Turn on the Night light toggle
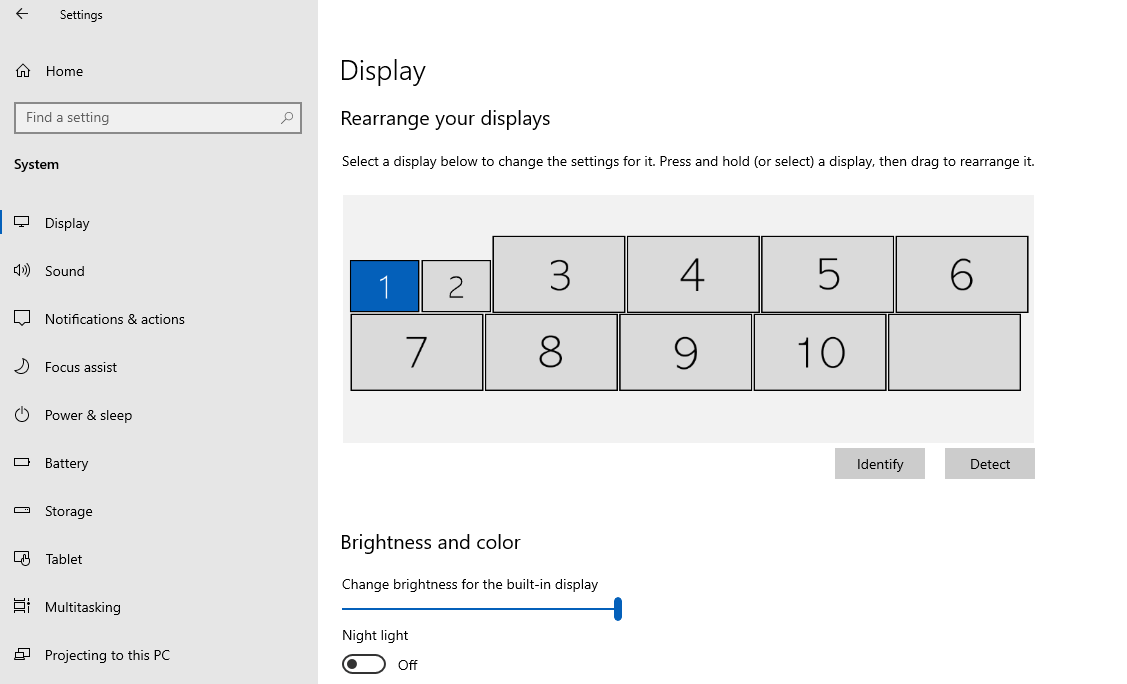 click(363, 663)
